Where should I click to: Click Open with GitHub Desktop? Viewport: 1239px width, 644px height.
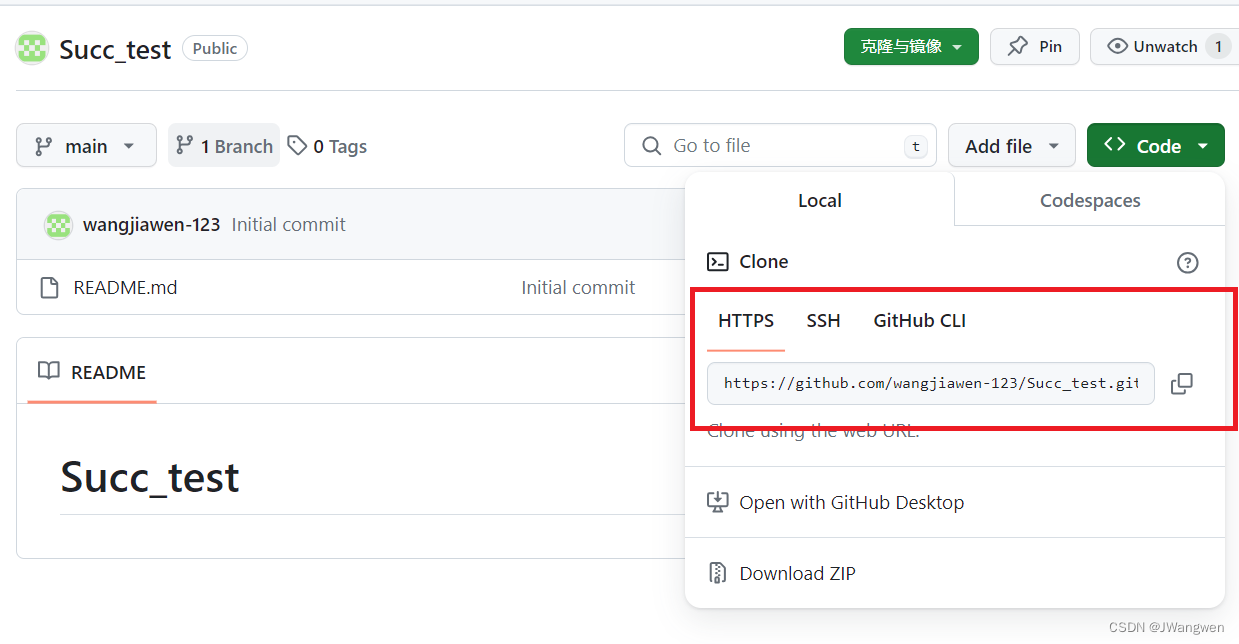click(x=852, y=502)
